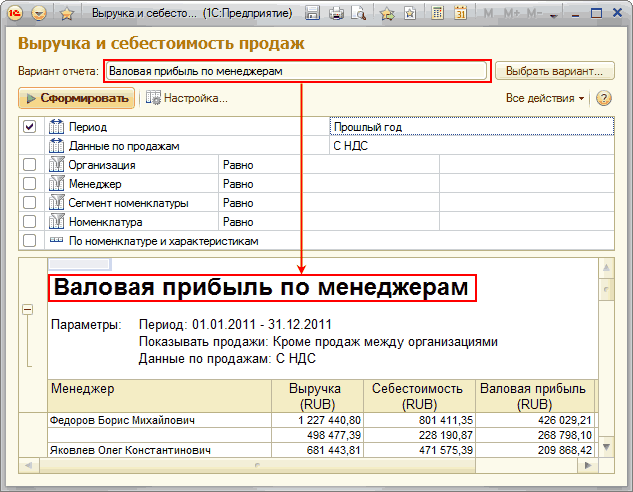The height and width of the screenshot is (492, 633).
Task: Click the Вариант отчета input field
Action: [x=296, y=71]
